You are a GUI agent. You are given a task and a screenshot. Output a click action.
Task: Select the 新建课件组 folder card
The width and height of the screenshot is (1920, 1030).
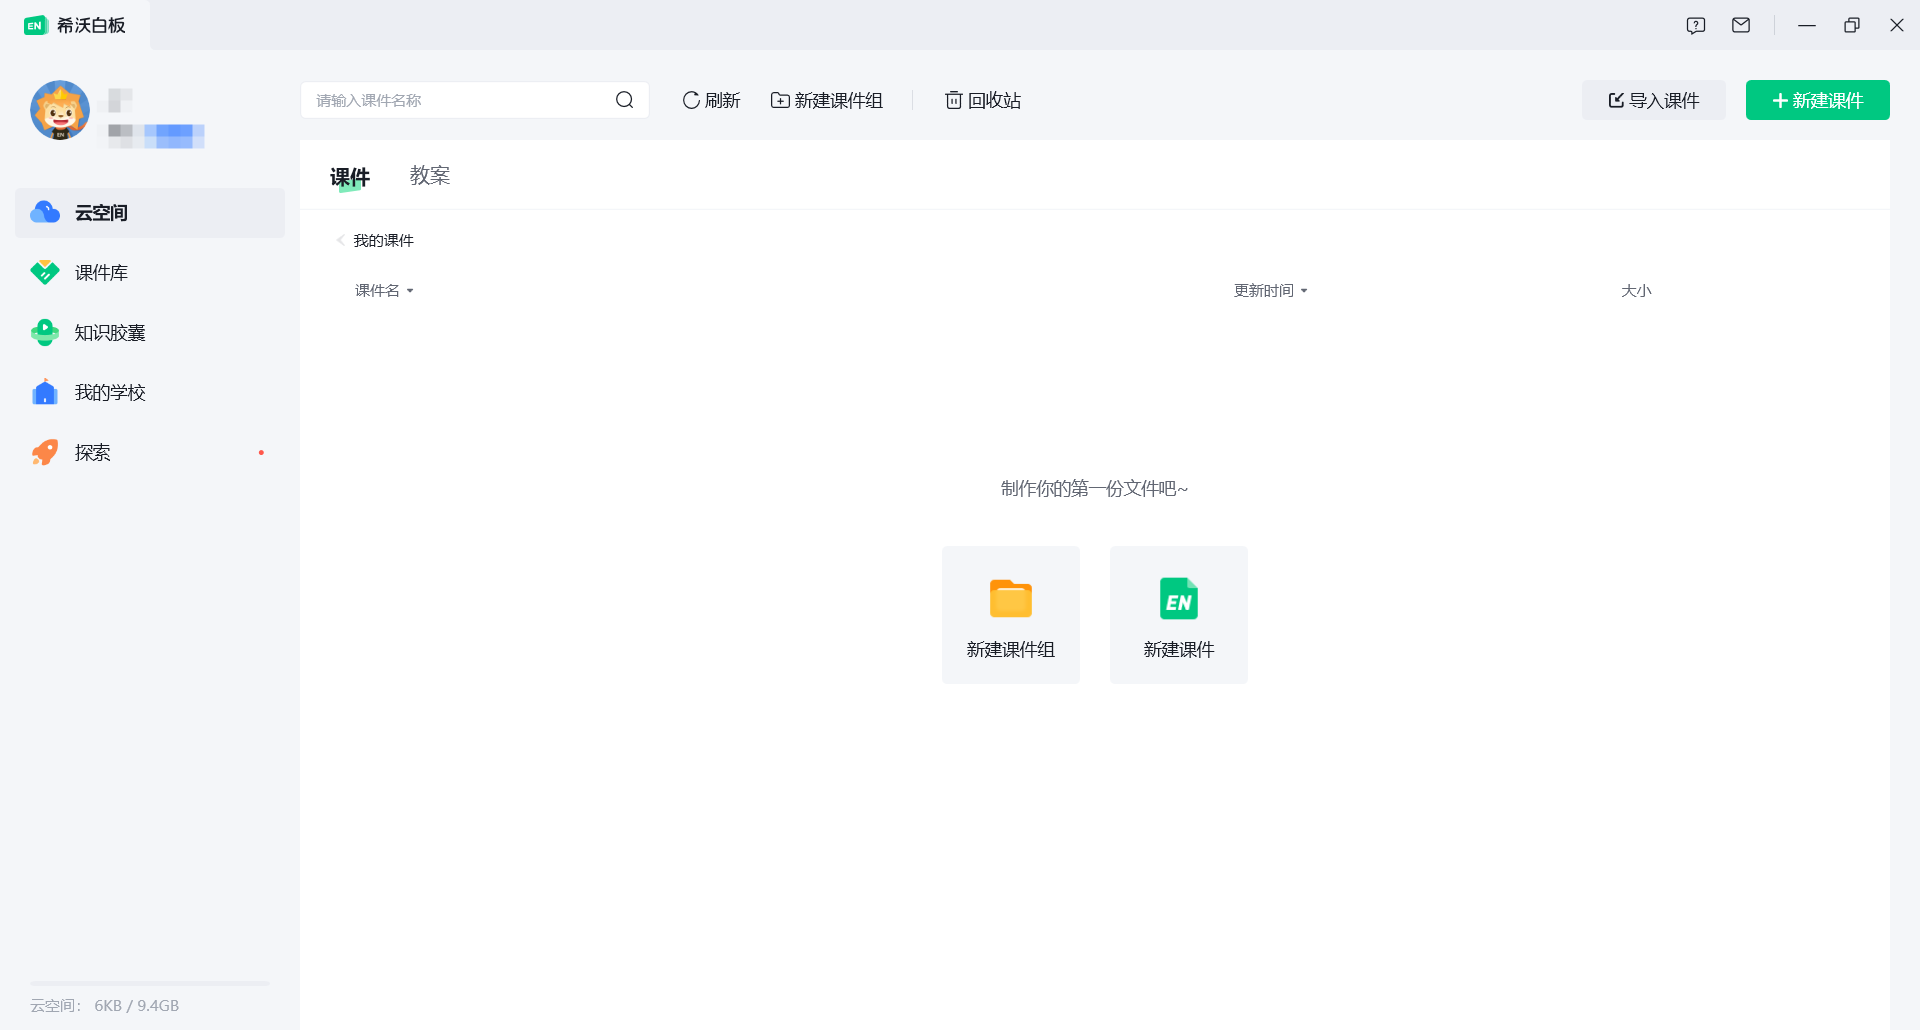[1010, 614]
